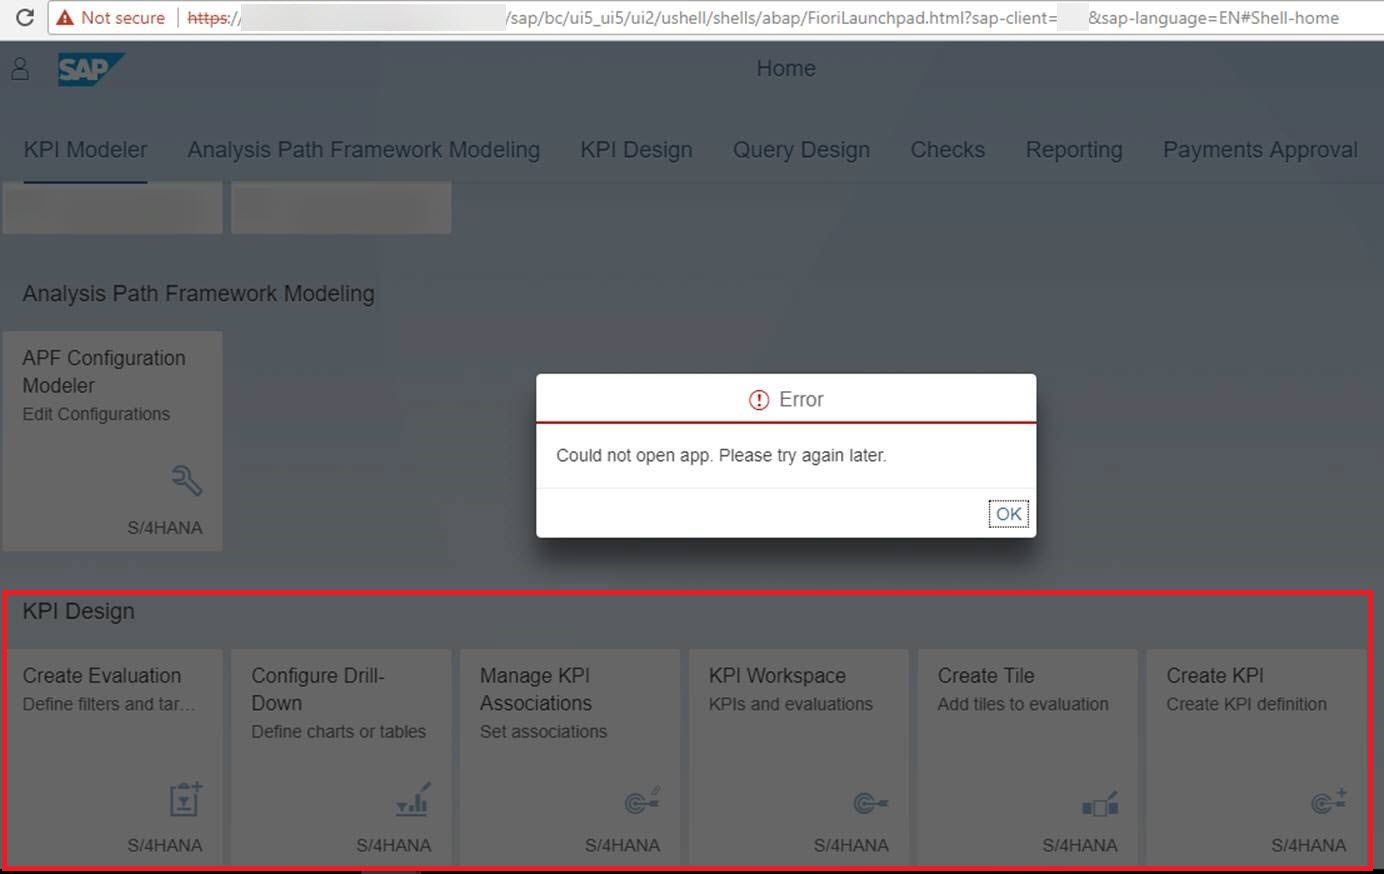
Task: Open the Create Evaluation tile
Action: pyautogui.click(x=112, y=757)
